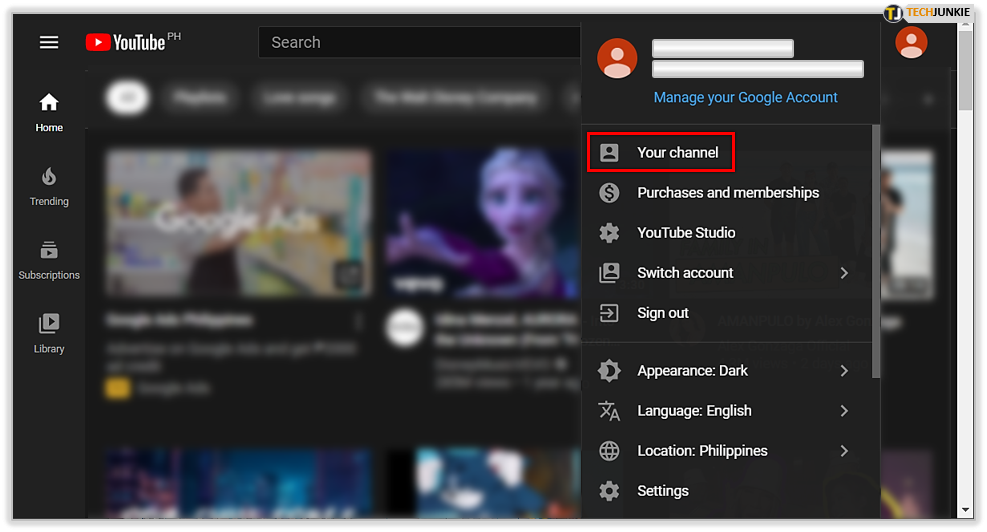This screenshot has width=987, height=532.
Task: Click the first video thumbnail with Google Ads
Action: point(239,223)
